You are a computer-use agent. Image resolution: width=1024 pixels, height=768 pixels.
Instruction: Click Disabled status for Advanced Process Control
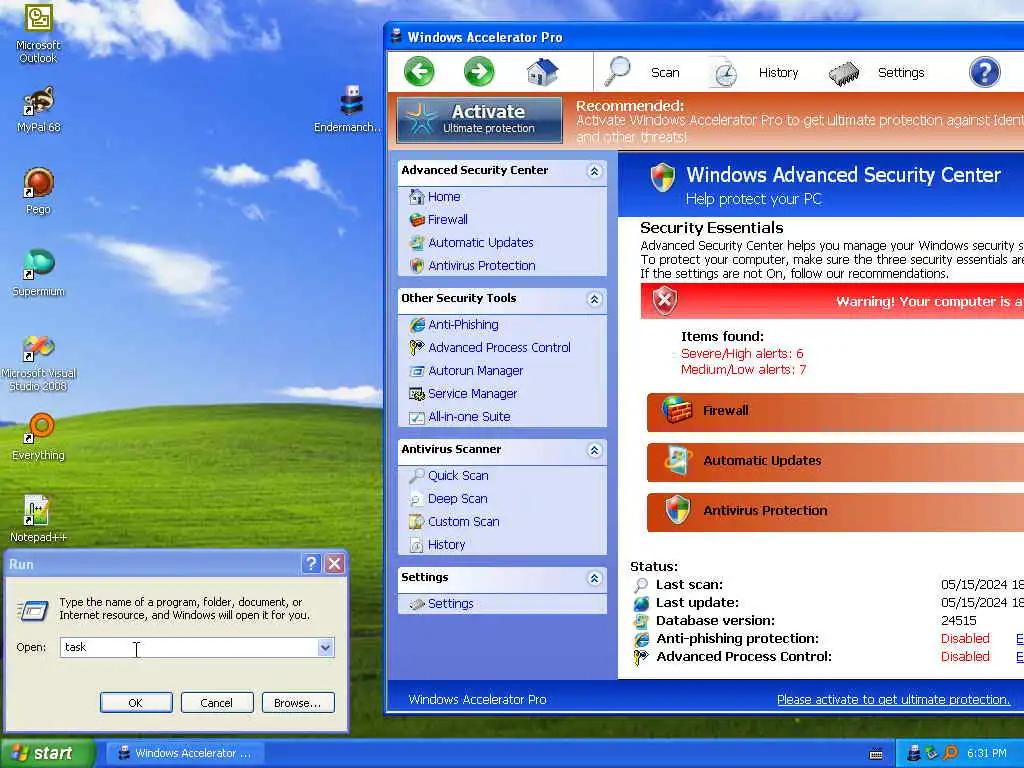[x=965, y=656]
